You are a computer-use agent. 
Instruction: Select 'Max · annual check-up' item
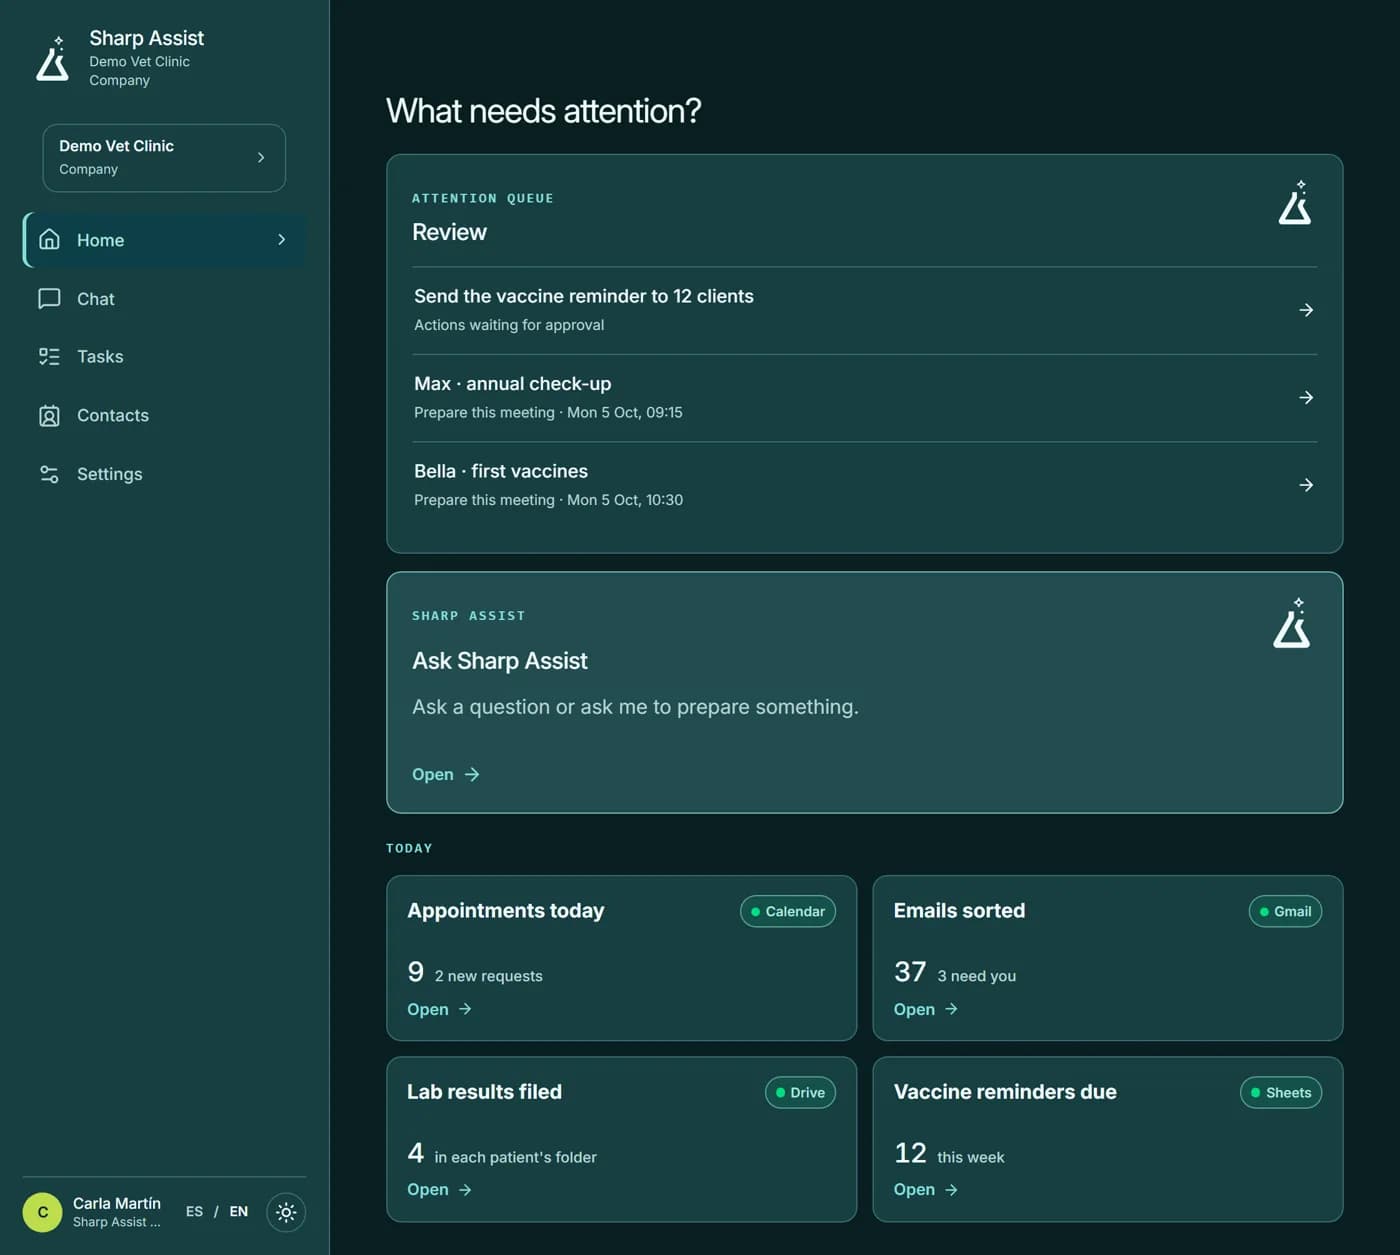click(x=864, y=398)
